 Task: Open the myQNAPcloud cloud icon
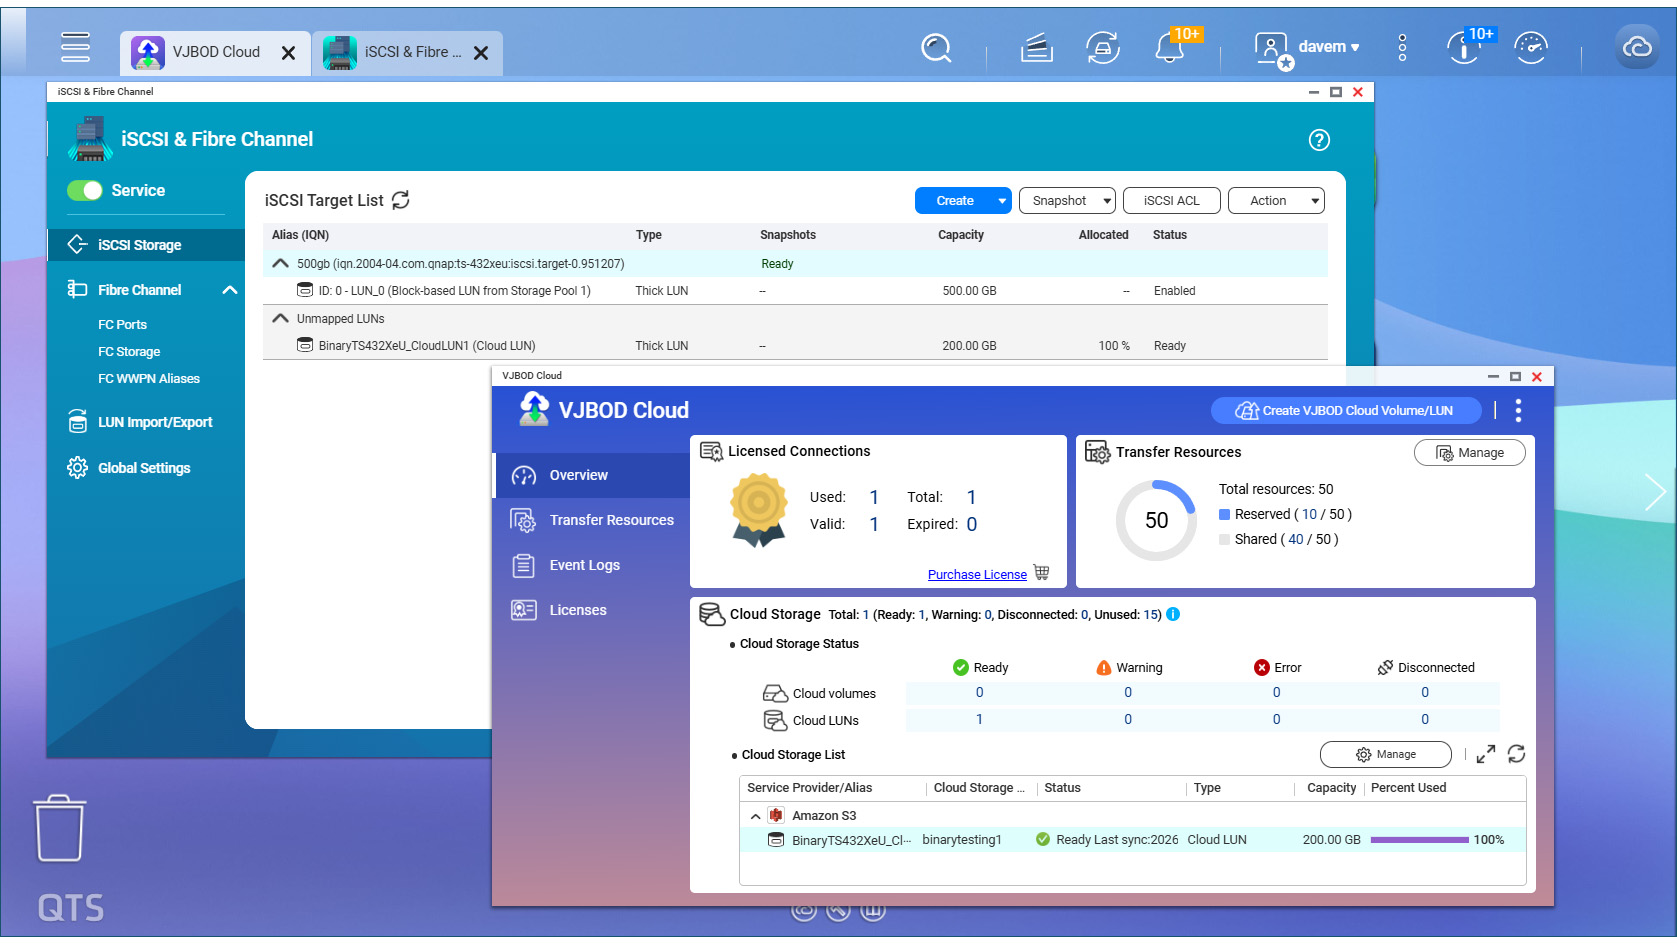click(1637, 47)
